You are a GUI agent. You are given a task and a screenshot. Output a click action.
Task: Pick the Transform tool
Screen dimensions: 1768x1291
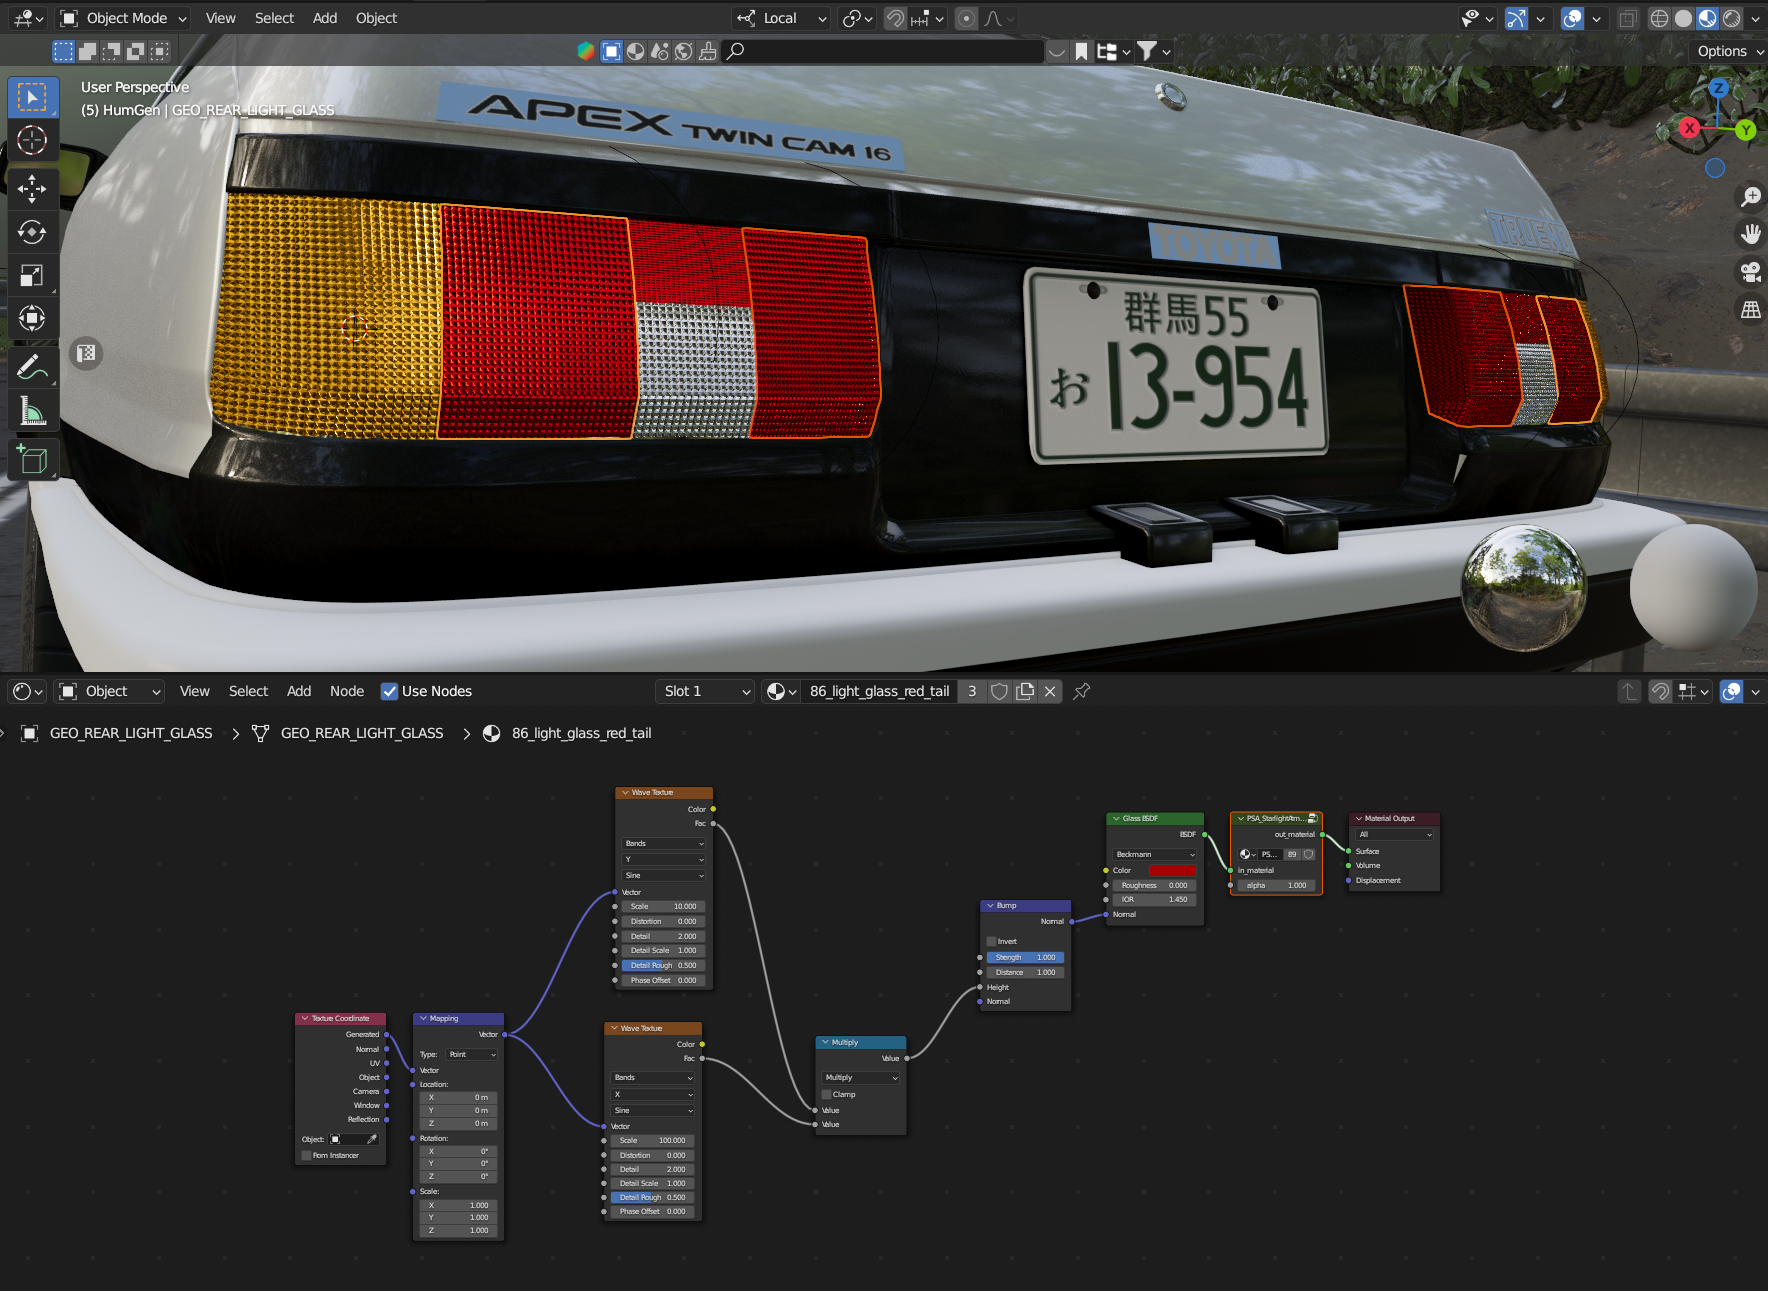tap(32, 318)
